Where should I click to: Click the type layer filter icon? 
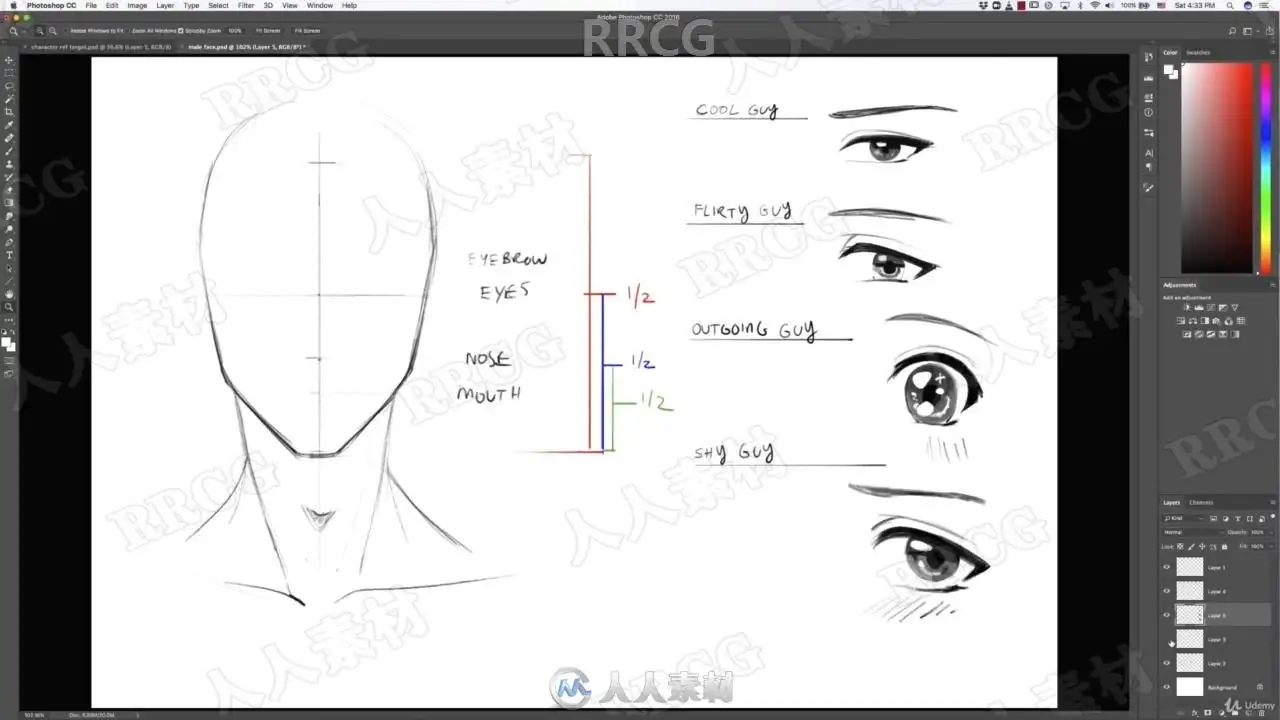click(x=1237, y=519)
